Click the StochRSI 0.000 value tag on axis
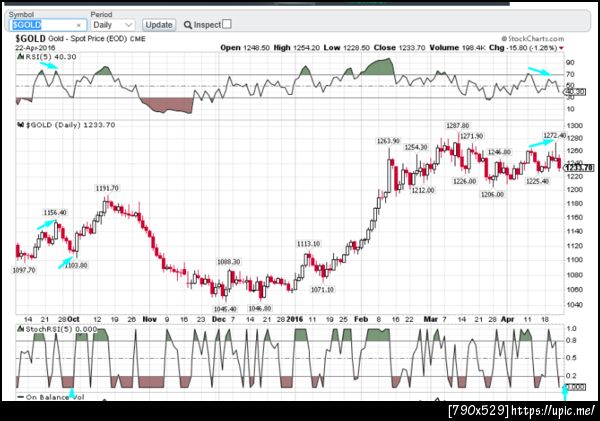 point(575,387)
